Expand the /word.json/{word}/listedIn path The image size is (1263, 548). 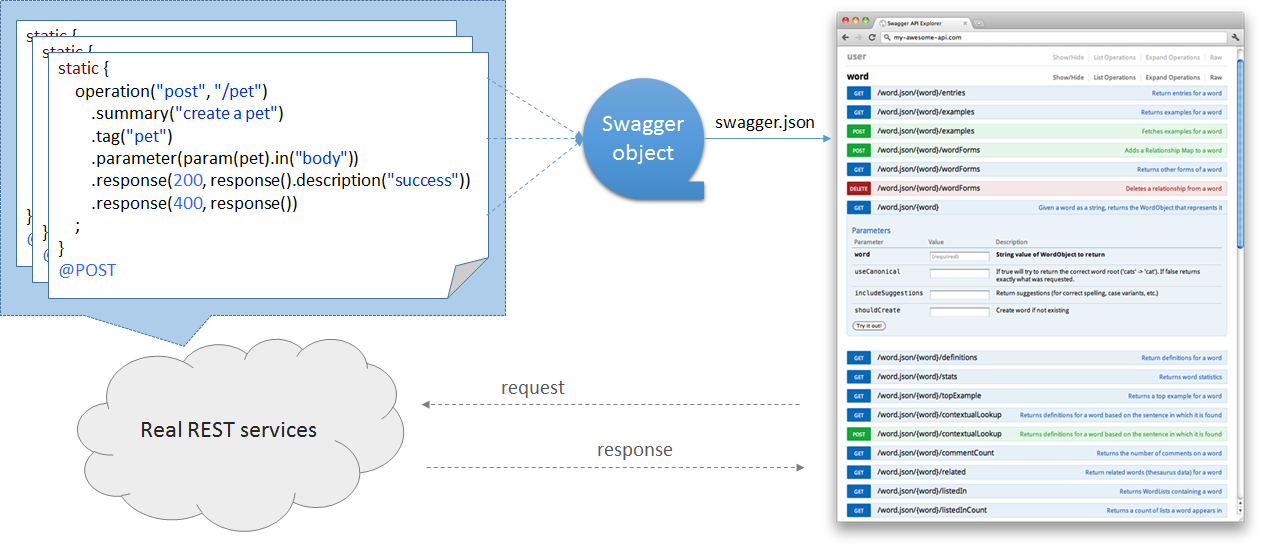tap(922, 491)
